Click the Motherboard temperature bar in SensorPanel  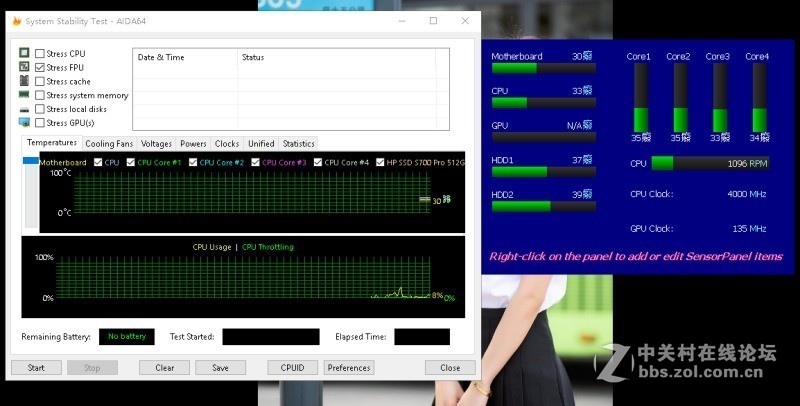click(x=544, y=68)
